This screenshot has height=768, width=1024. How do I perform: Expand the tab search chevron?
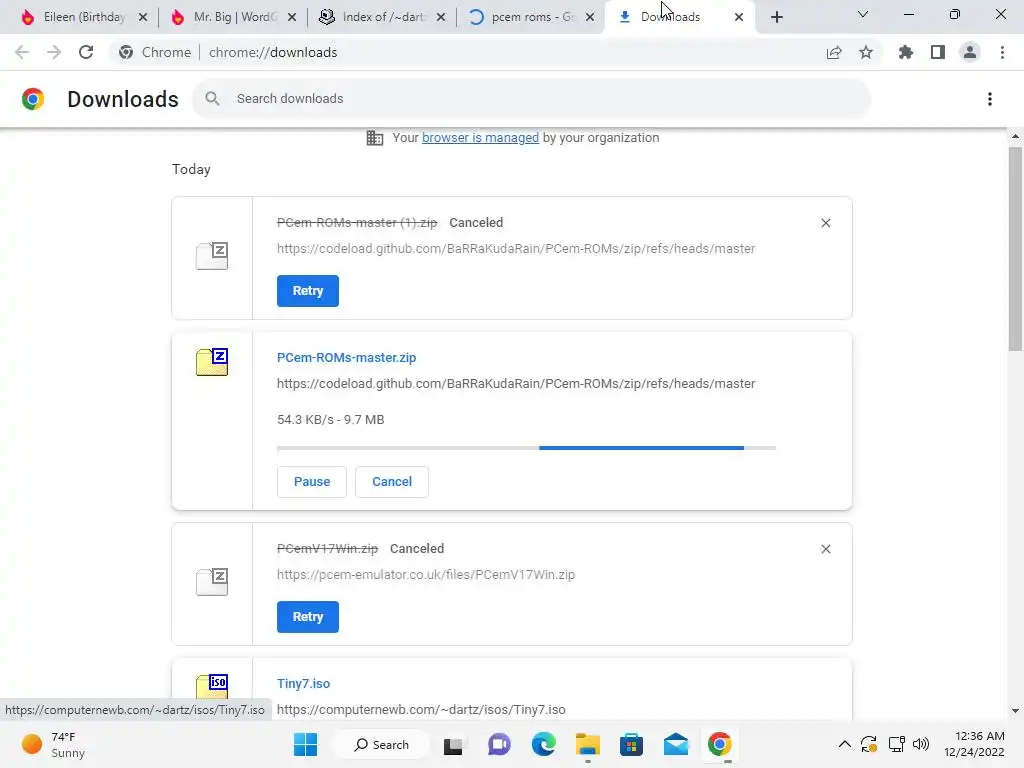[x=863, y=14]
